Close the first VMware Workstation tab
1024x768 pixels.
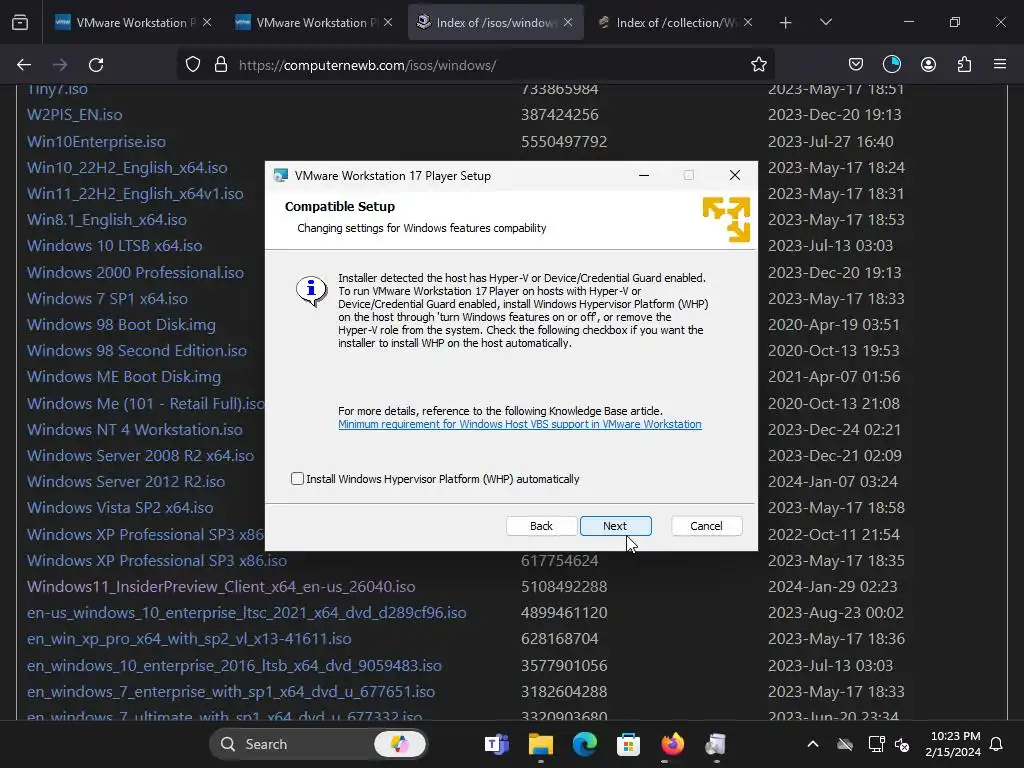[206, 22]
